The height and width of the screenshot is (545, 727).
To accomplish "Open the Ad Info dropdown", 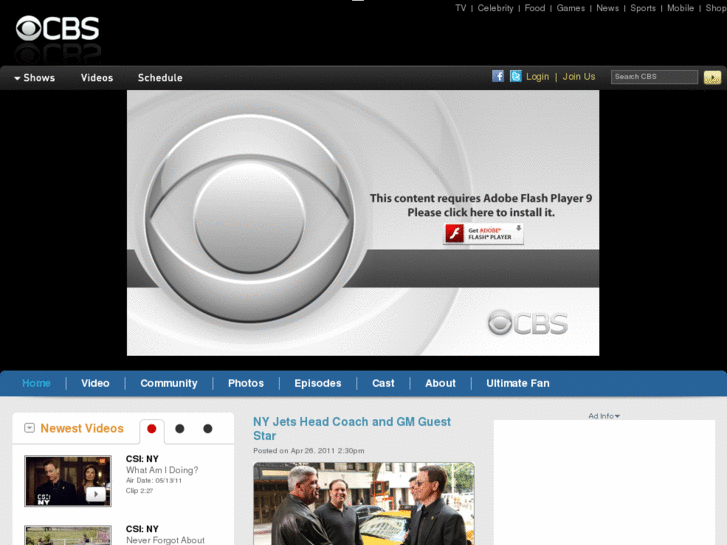I will tap(604, 416).
